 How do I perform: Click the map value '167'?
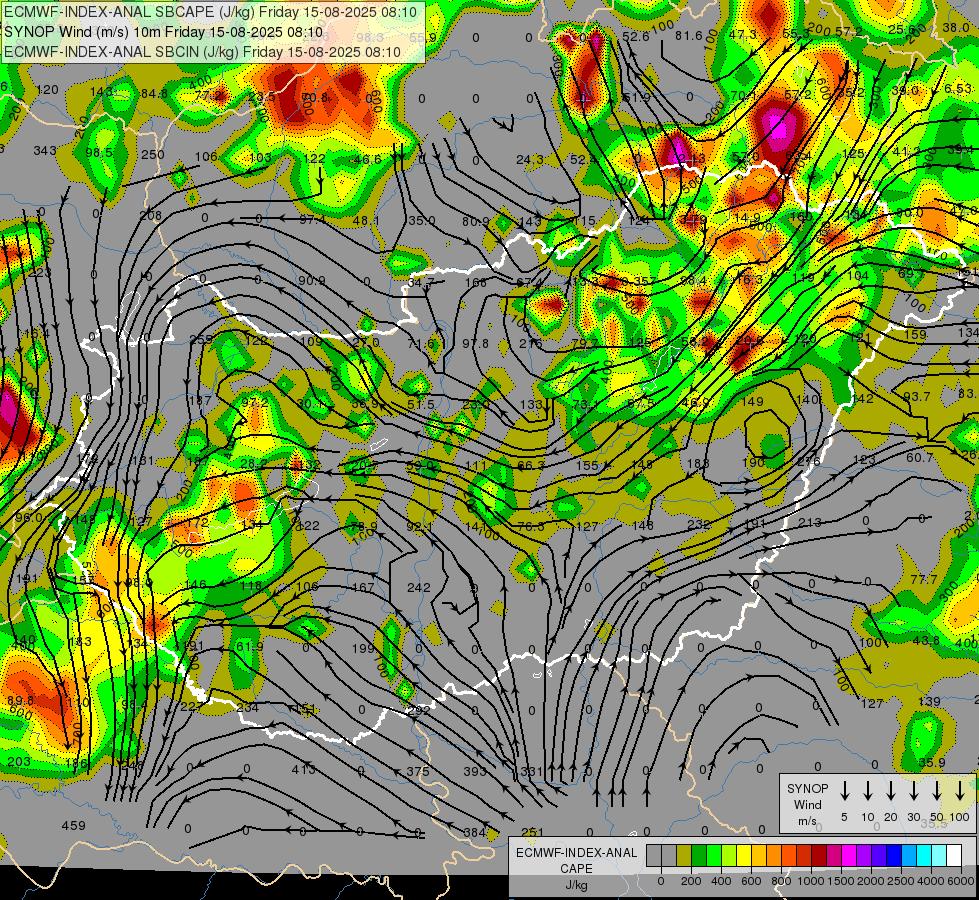[363, 587]
